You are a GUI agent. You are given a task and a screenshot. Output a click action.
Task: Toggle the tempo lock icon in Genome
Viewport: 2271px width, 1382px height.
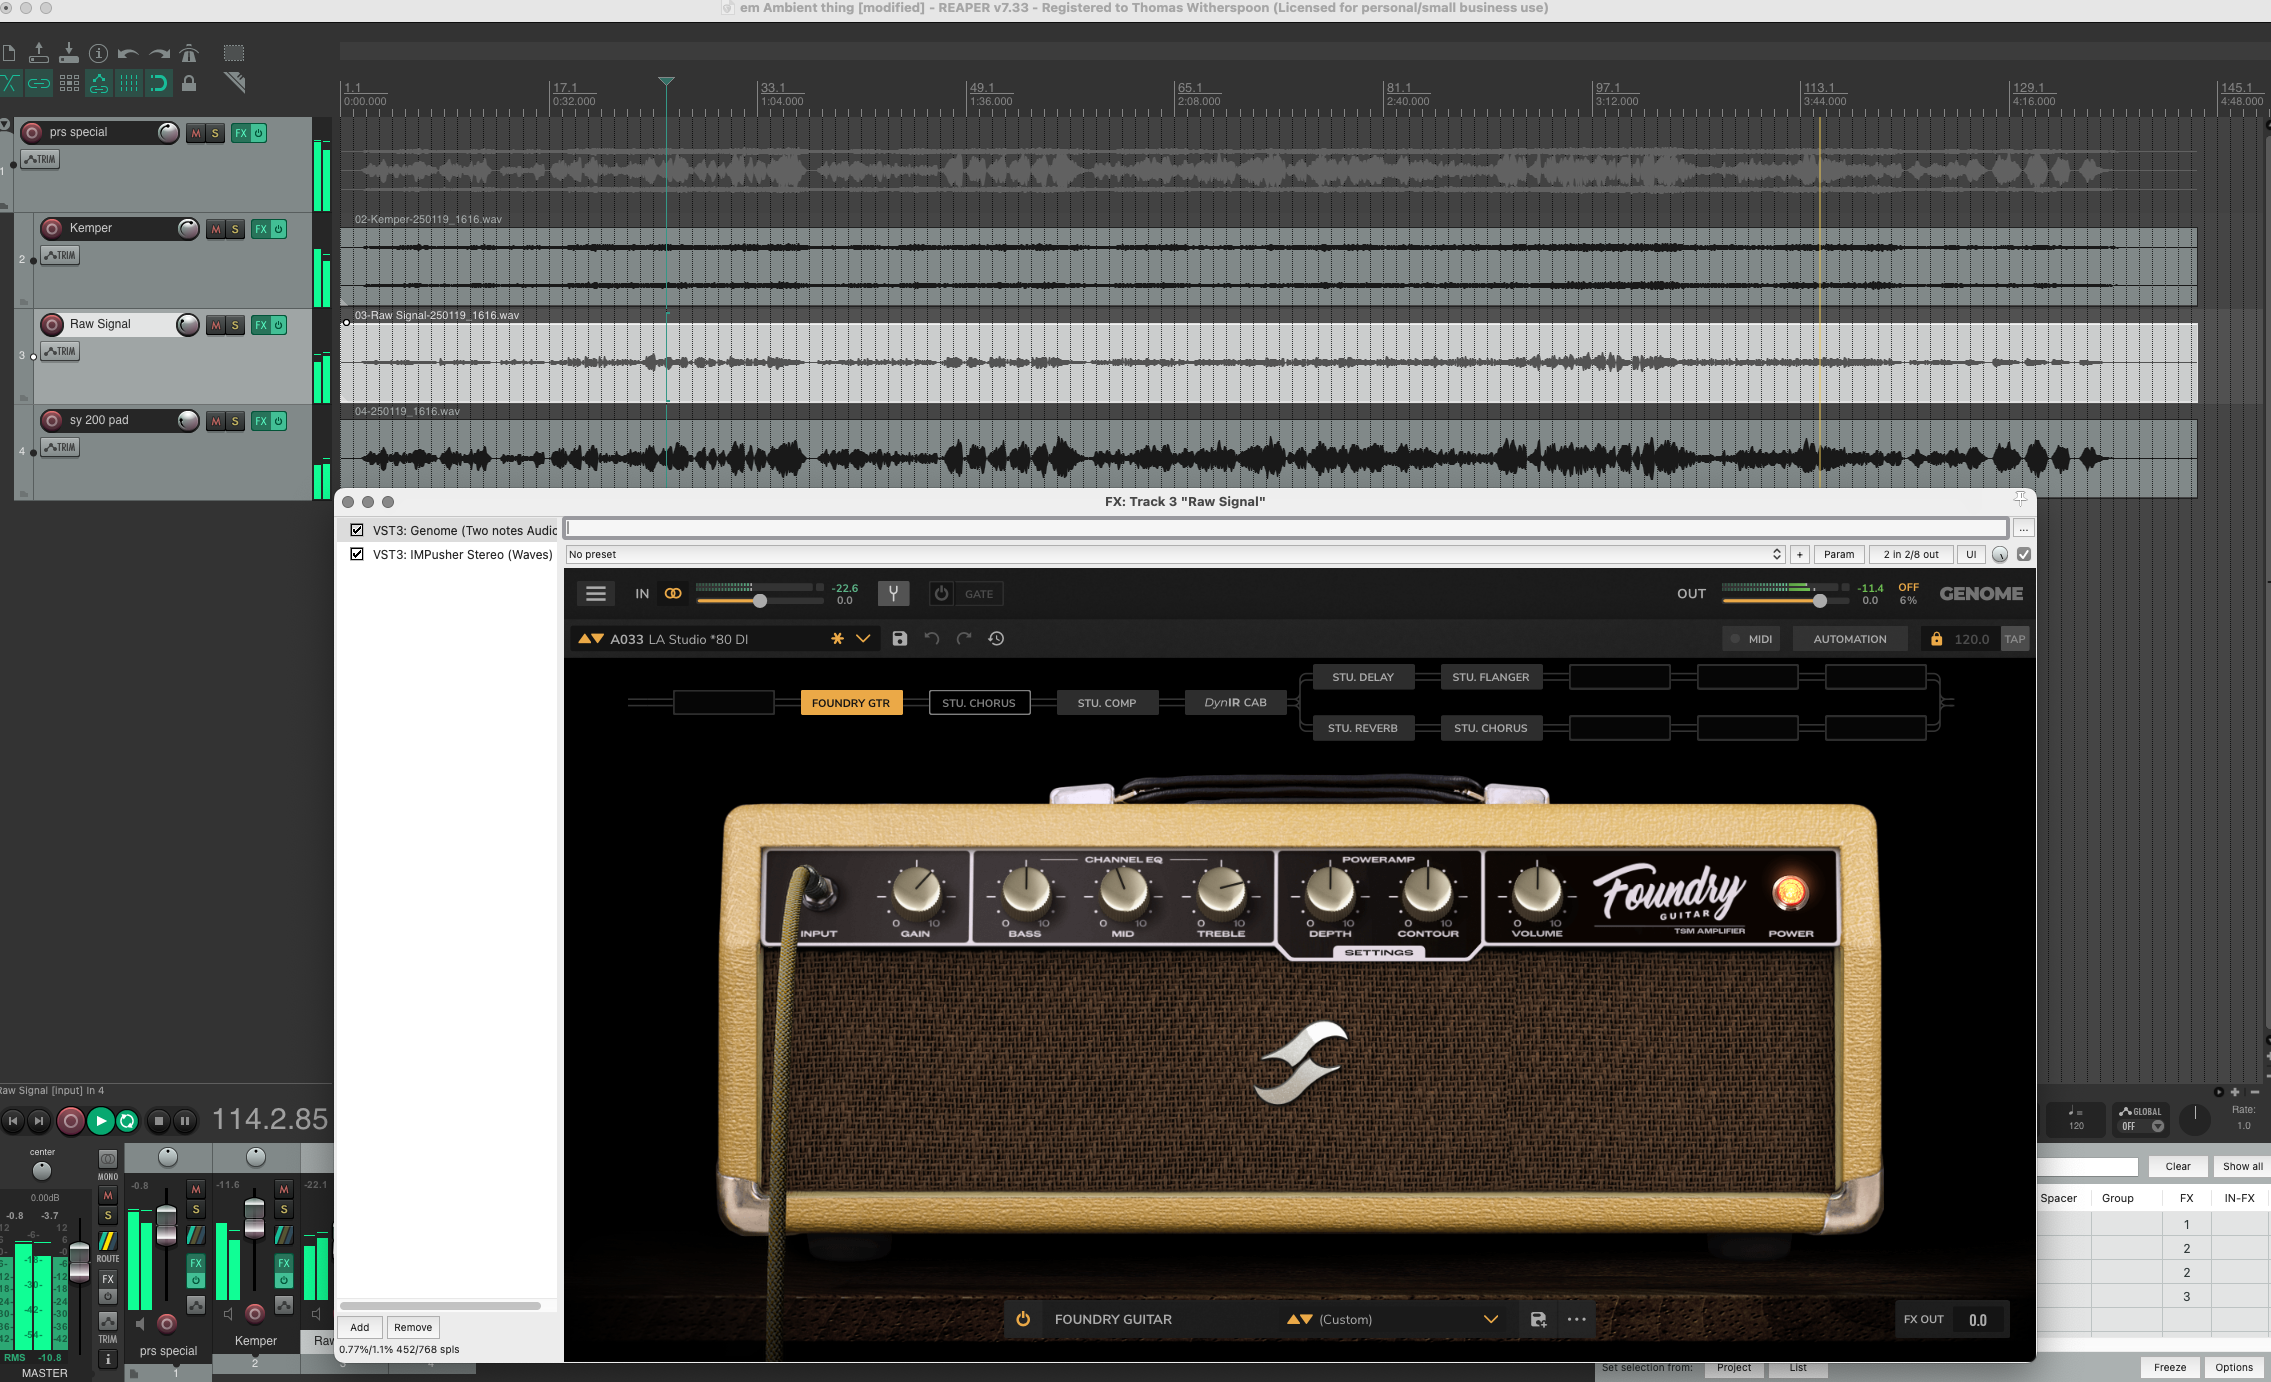(x=1936, y=639)
